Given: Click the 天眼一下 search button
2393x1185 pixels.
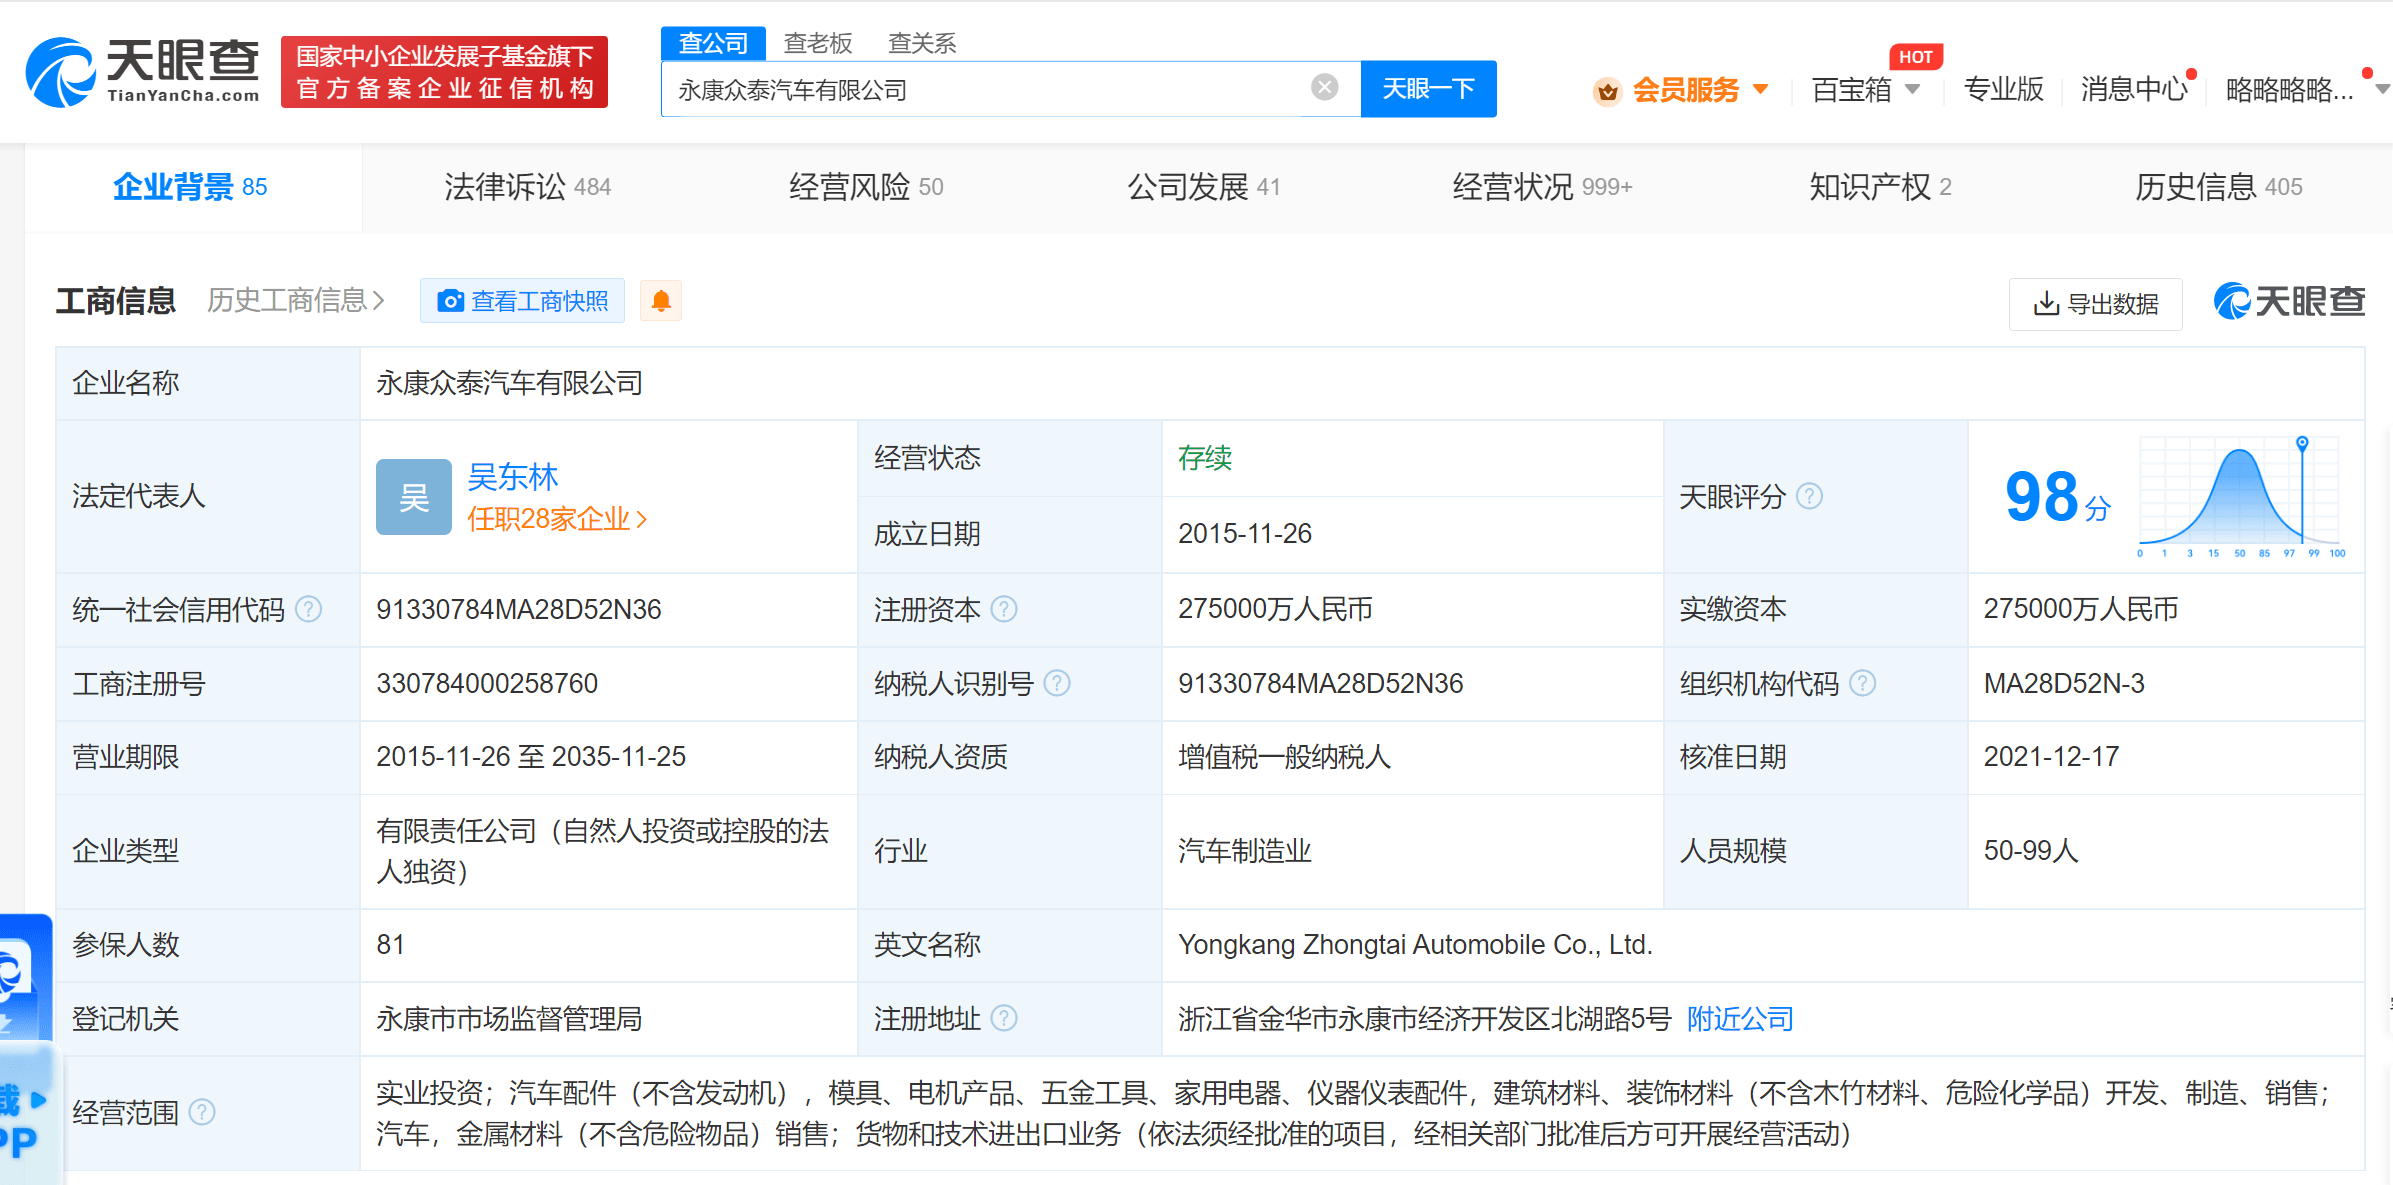Looking at the screenshot, I should click(1428, 89).
